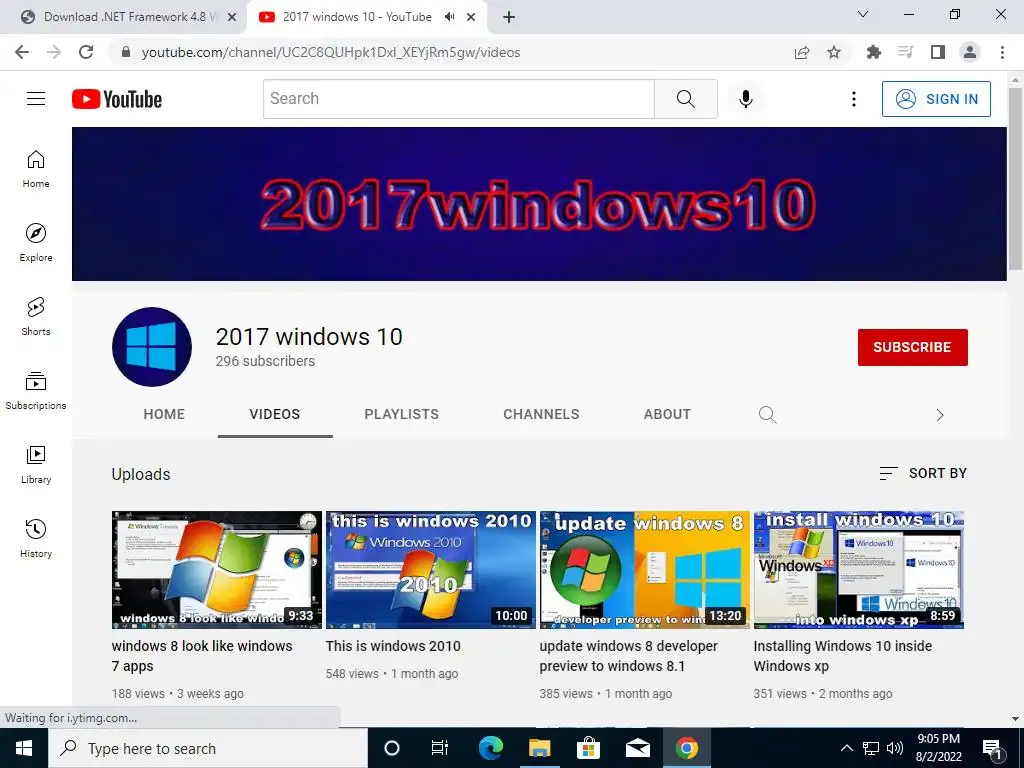Click the browser forward arrow

(x=54, y=52)
